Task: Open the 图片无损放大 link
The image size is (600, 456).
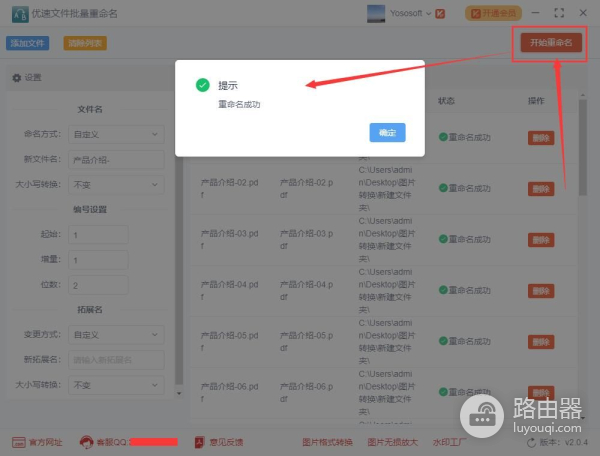Action: coord(393,443)
